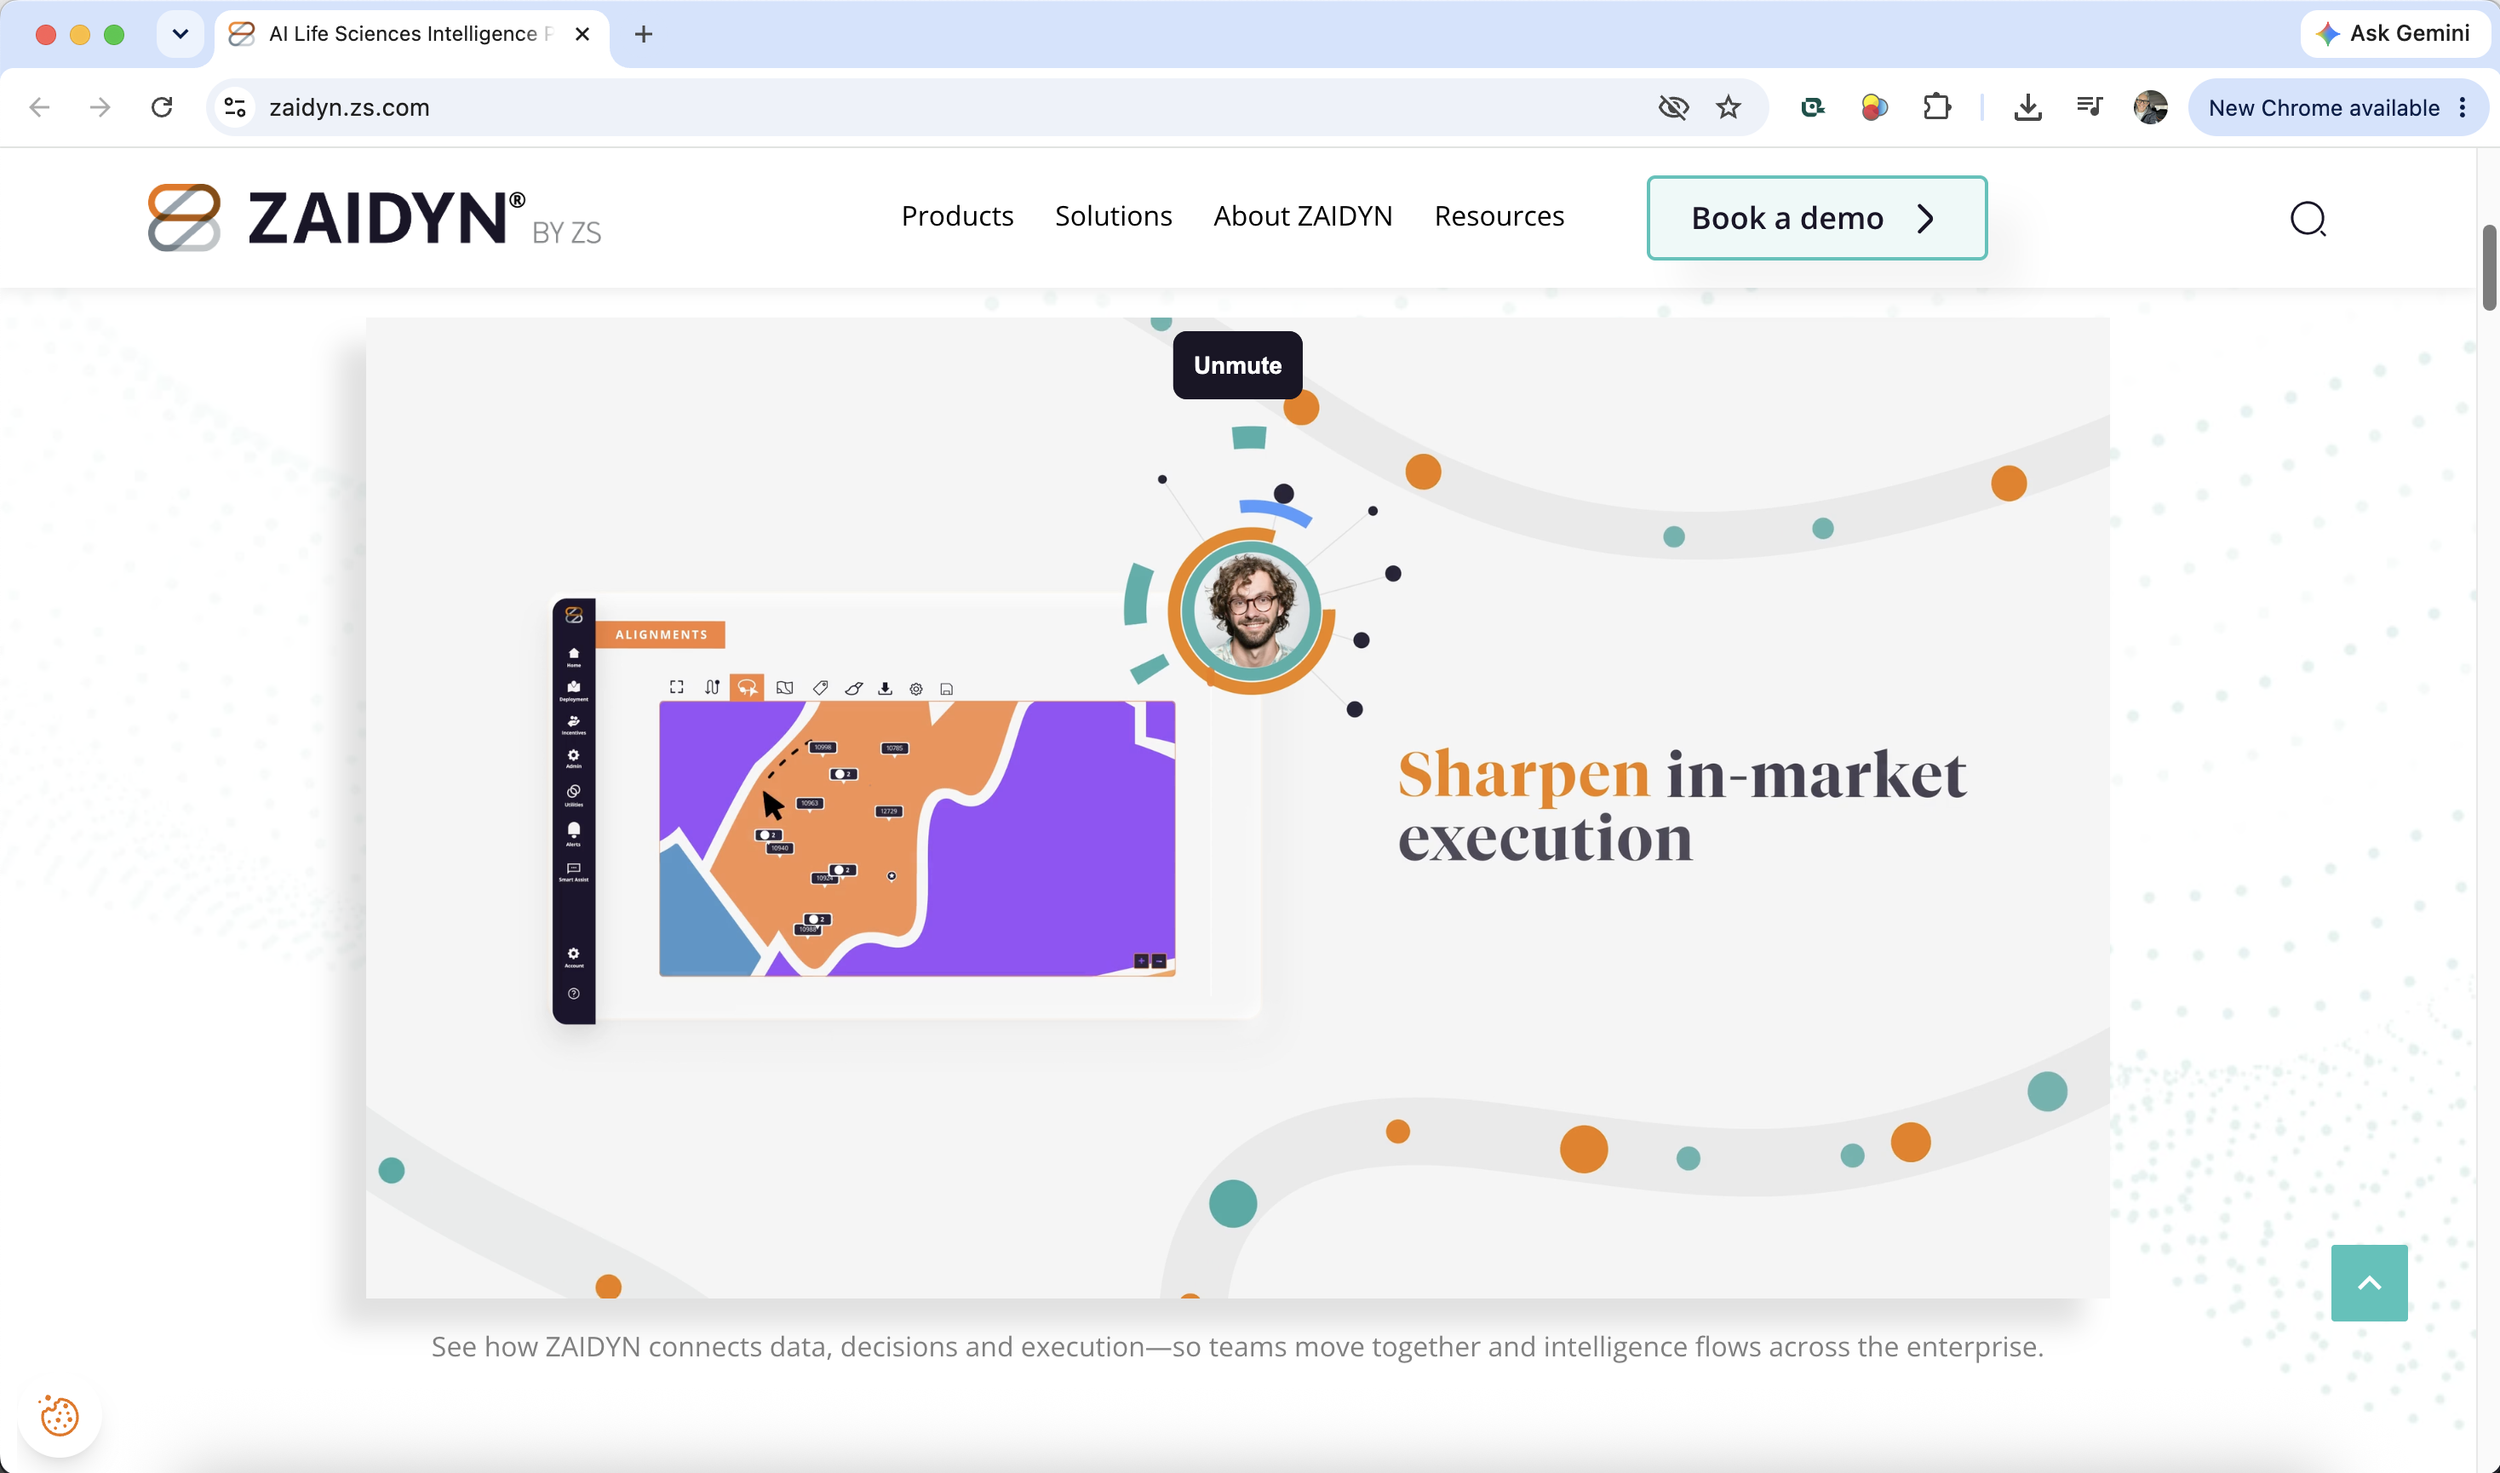Image resolution: width=2500 pixels, height=1473 pixels.
Task: Close the AI Life Sciences Intelligence tab
Action: [582, 34]
